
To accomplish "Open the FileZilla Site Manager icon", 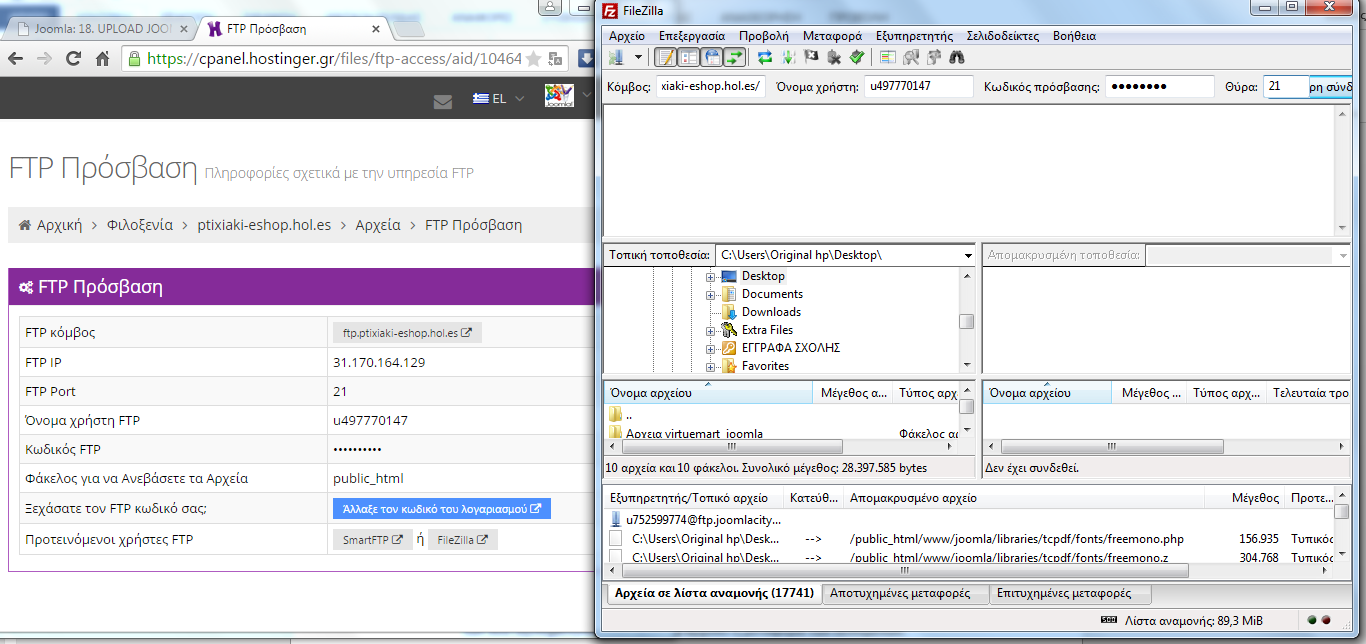I will [x=616, y=58].
